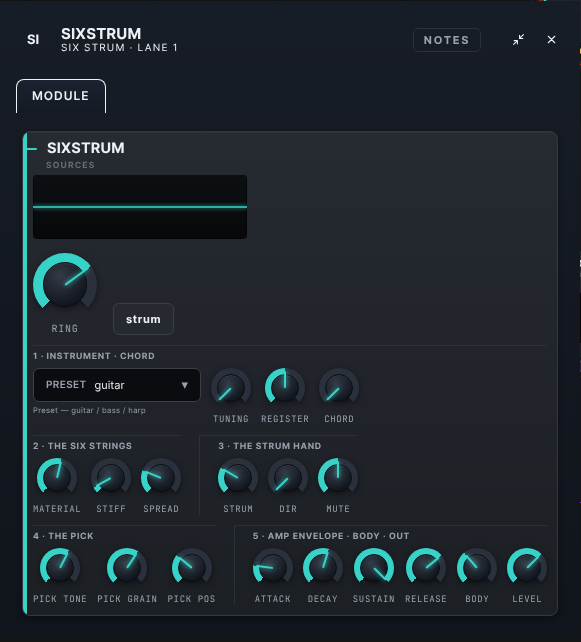Click the ATTACK knob

[273, 568]
